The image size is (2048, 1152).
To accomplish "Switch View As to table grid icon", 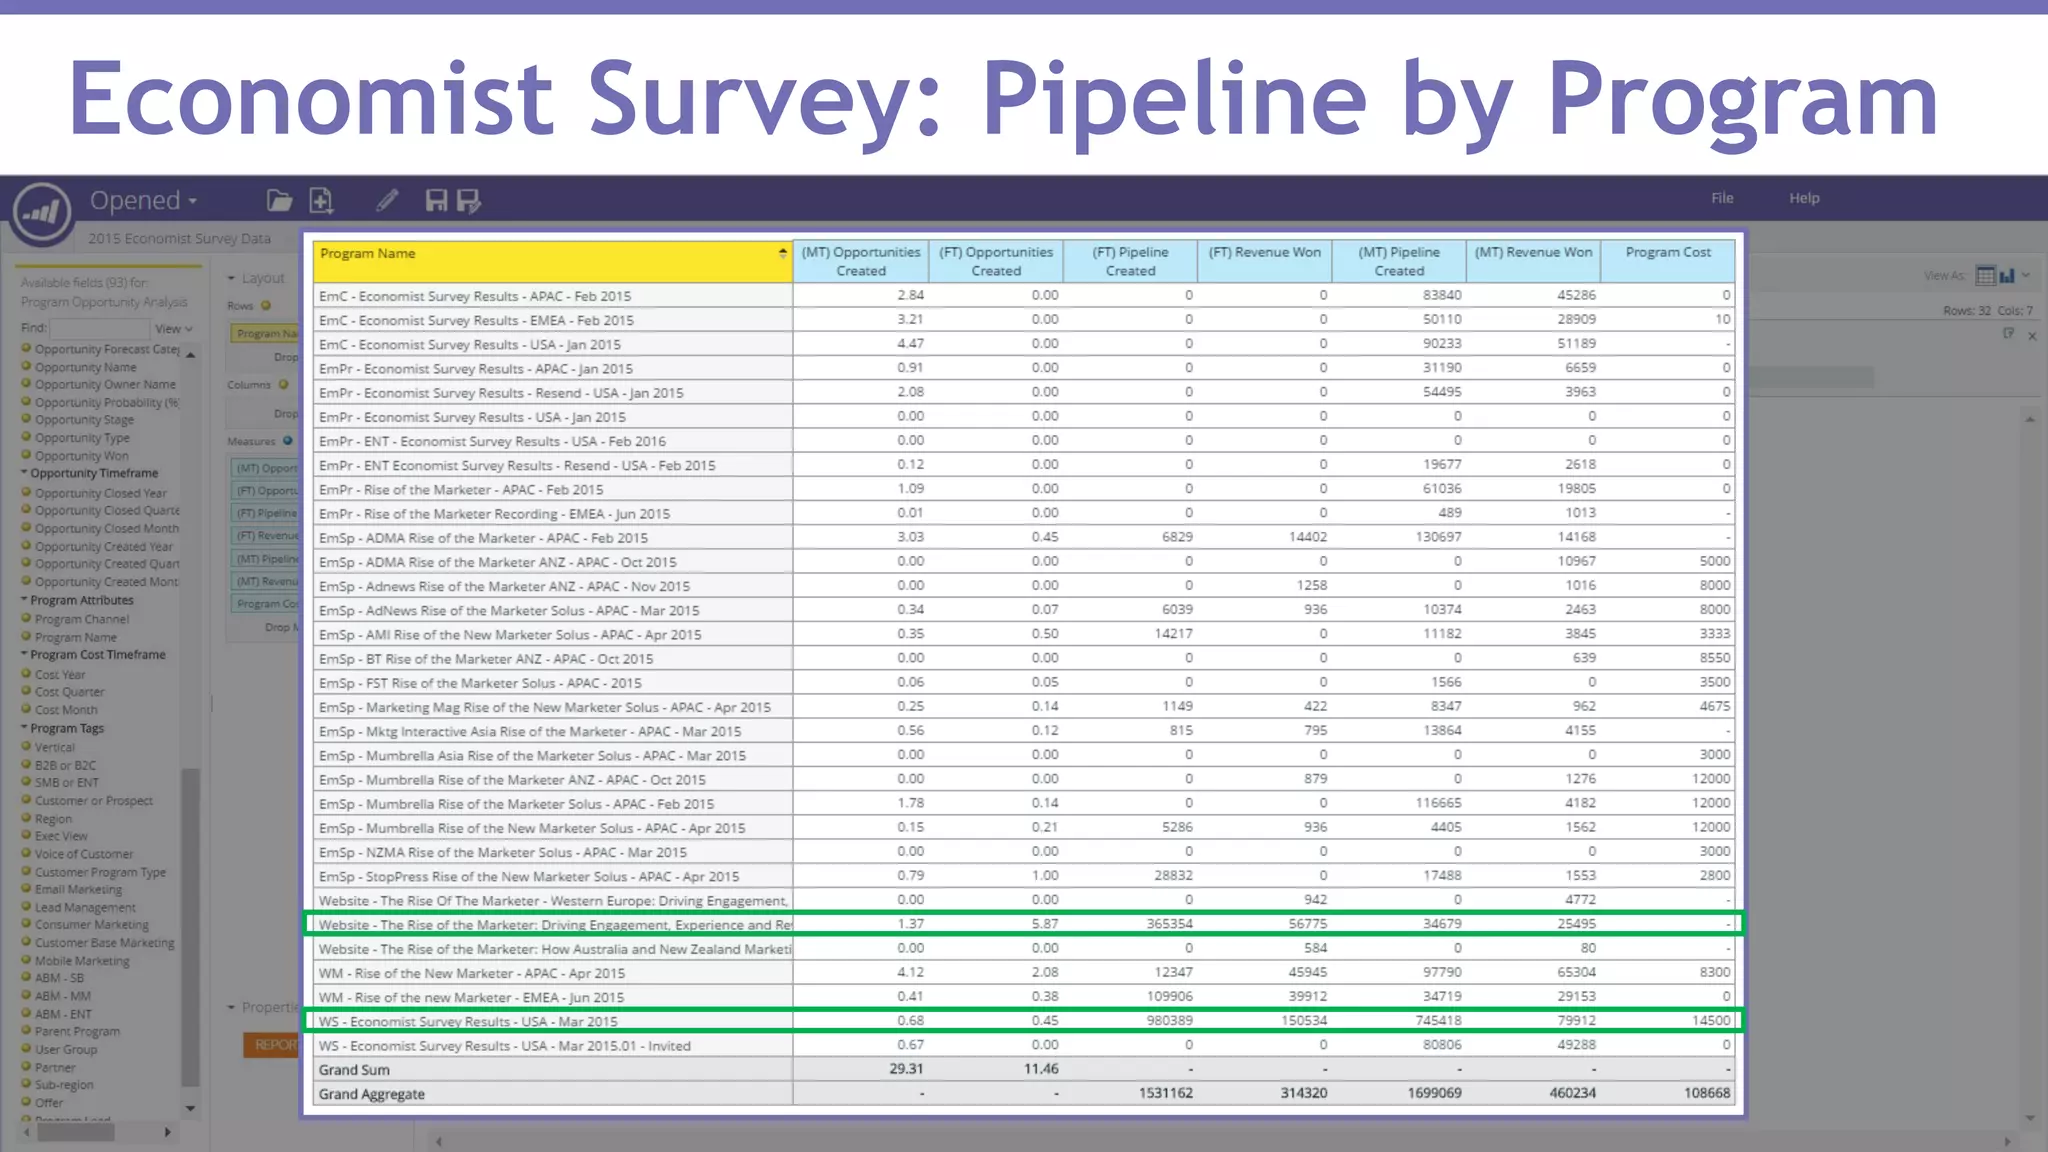I will click(1986, 275).
